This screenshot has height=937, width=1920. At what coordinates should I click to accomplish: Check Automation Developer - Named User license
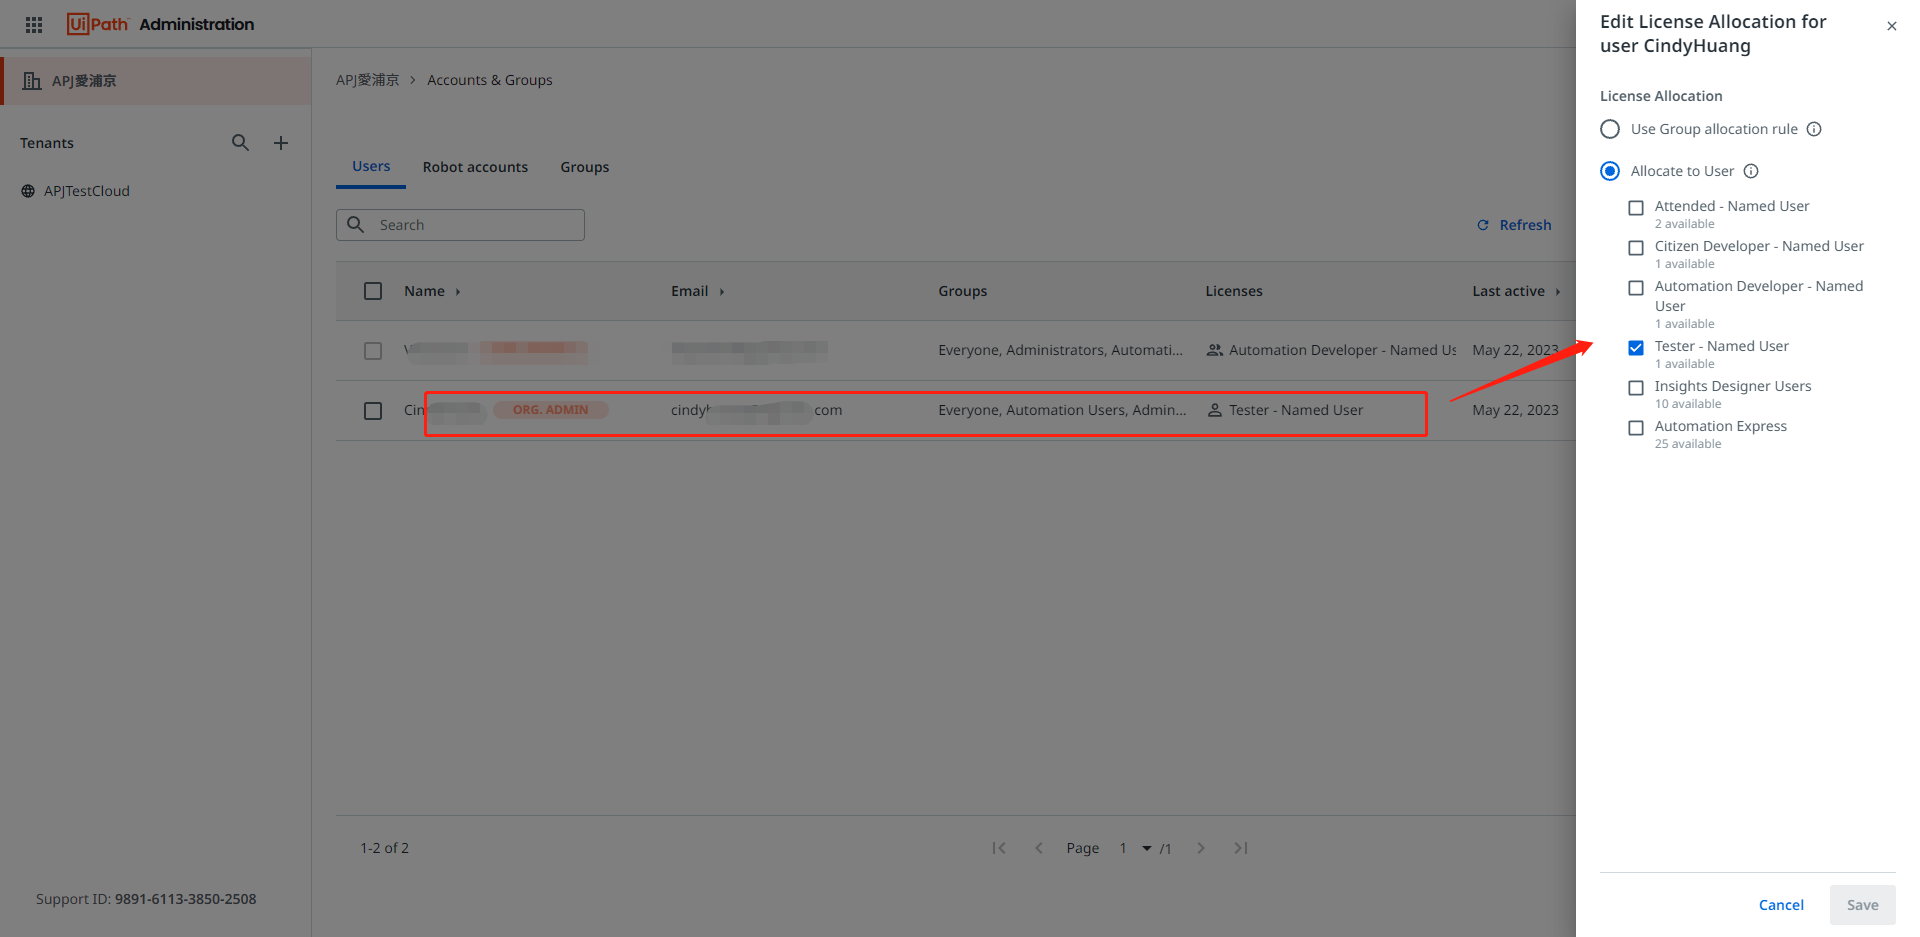click(1636, 288)
